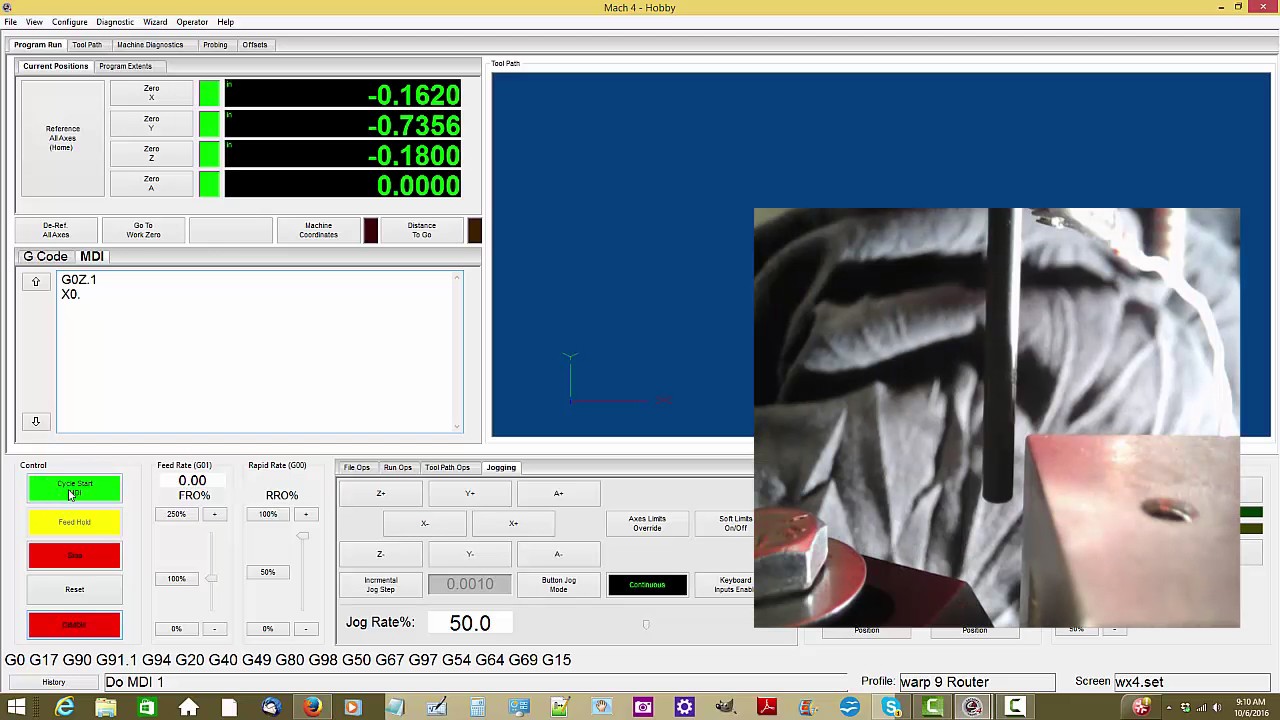Viewport: 1280px width, 720px height.
Task: Click the jog rate slider handle
Action: point(646,625)
